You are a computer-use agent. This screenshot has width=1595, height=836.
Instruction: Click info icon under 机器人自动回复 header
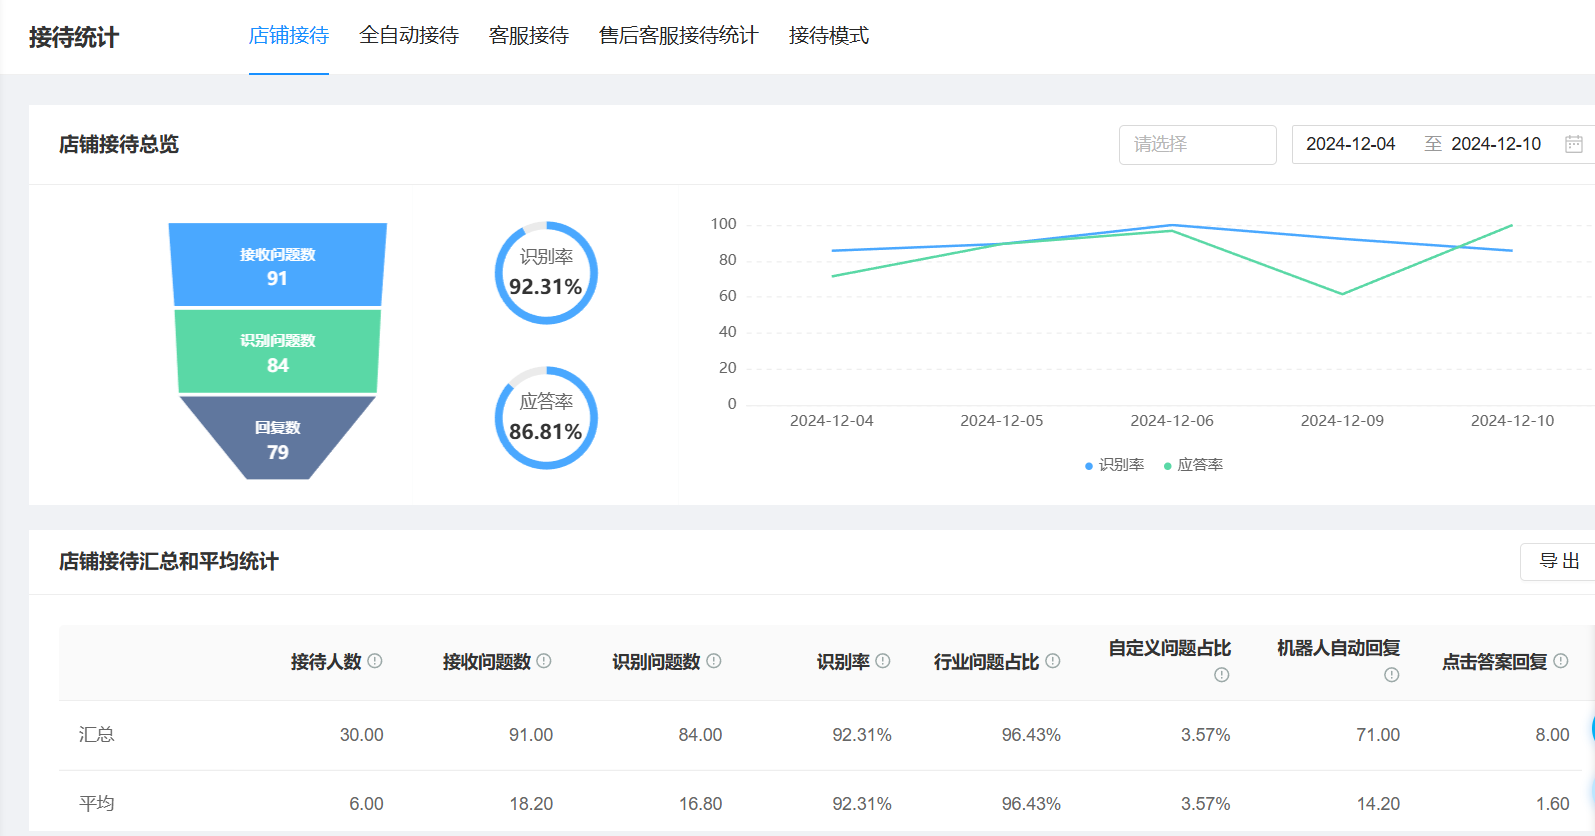coord(1391,675)
